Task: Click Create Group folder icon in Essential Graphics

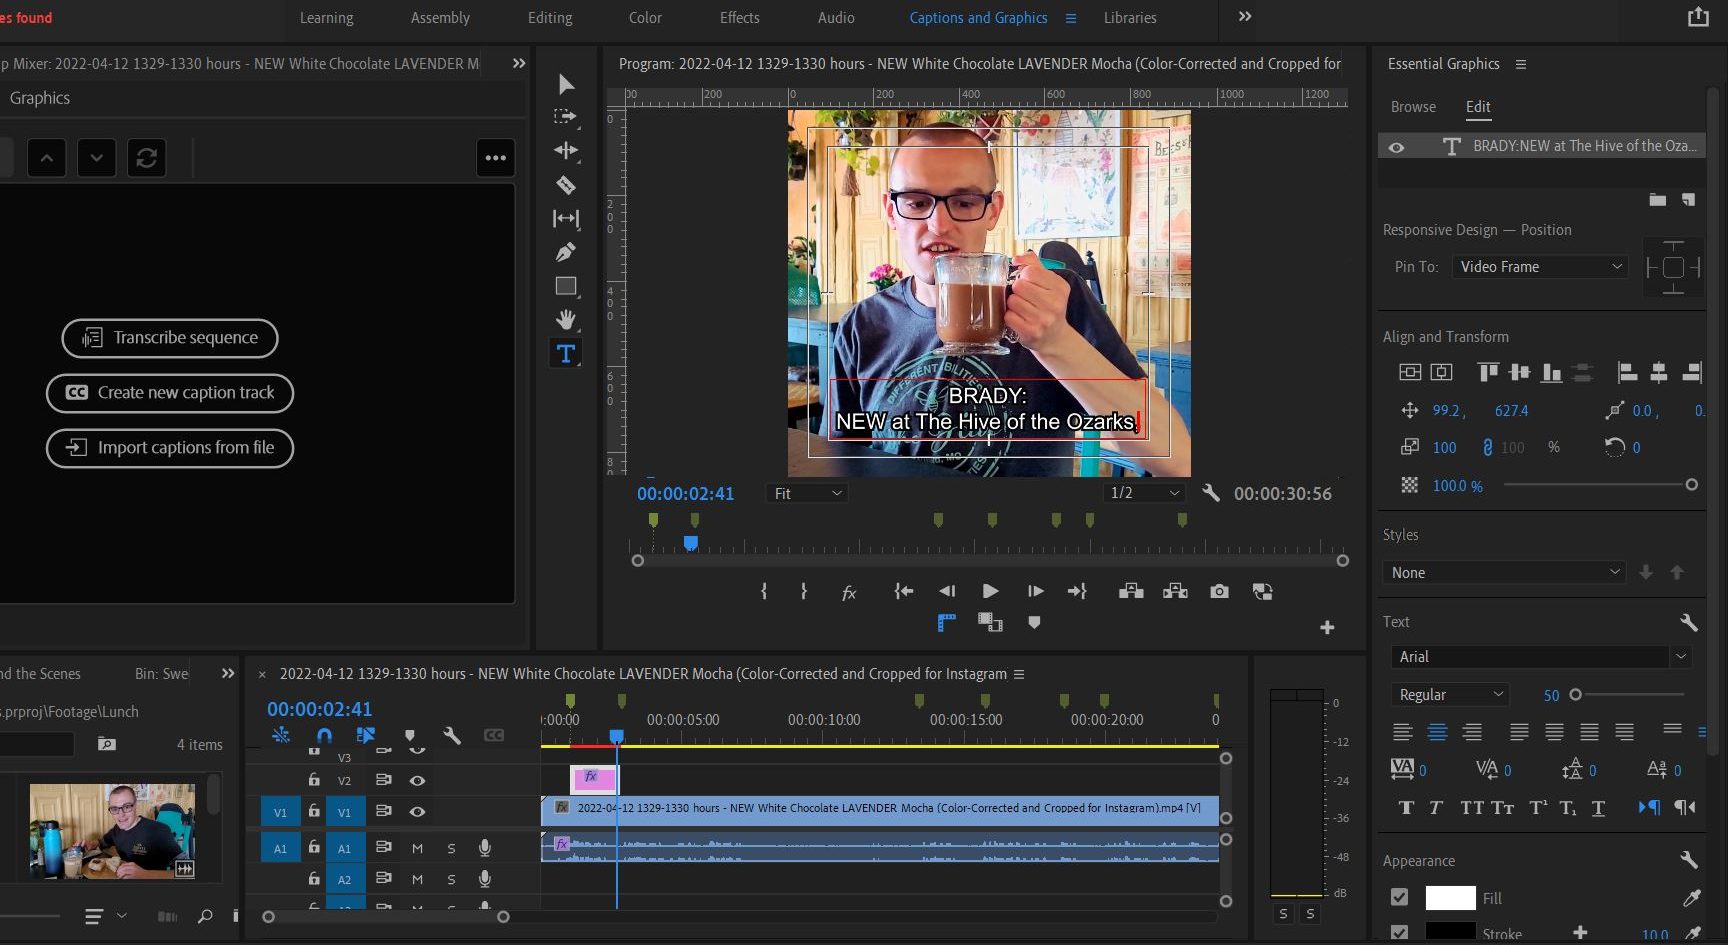Action: coord(1657,200)
